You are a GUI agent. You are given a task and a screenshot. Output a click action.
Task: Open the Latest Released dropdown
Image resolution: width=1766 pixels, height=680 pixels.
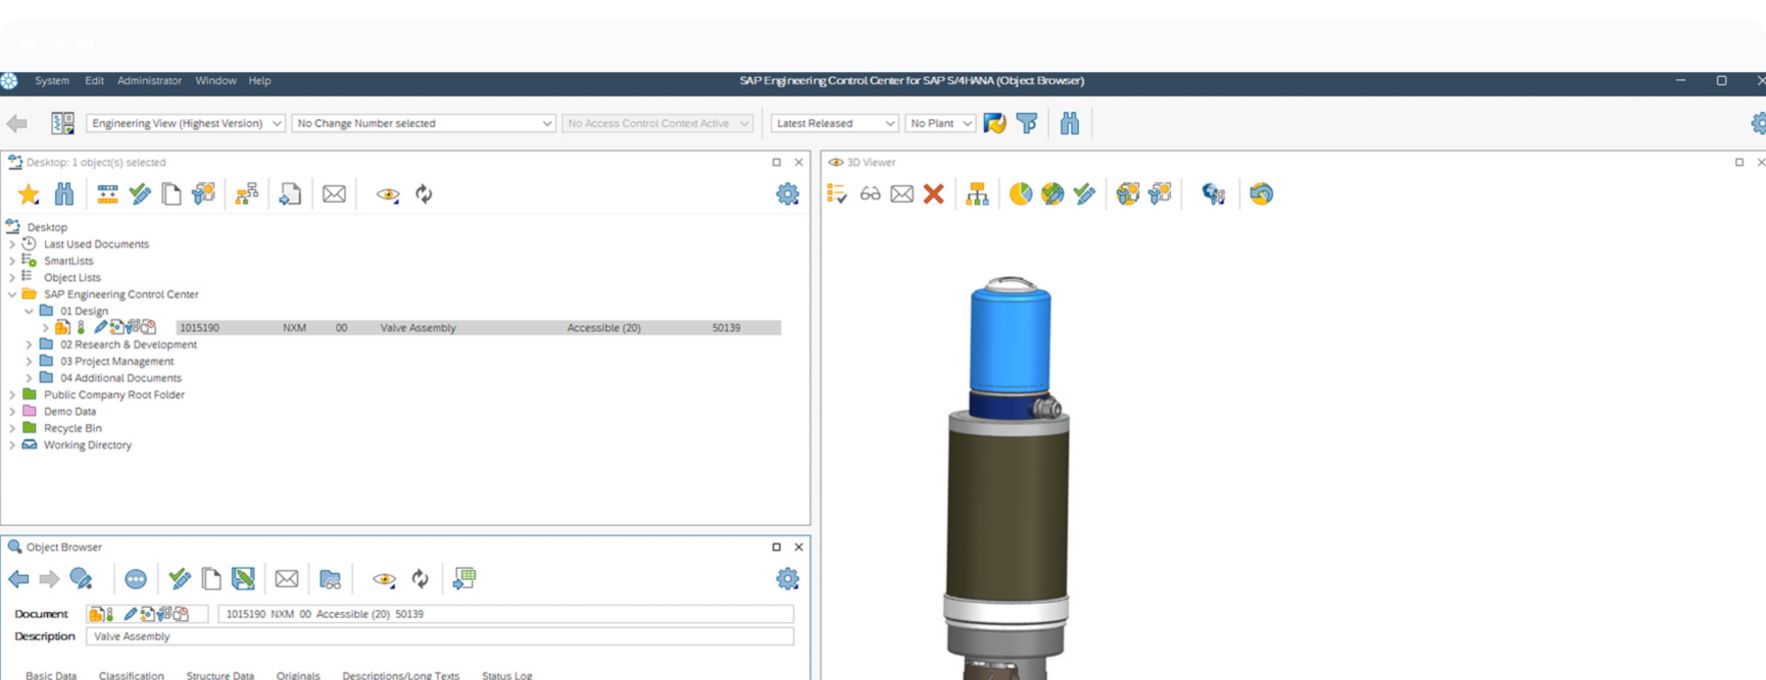point(835,123)
